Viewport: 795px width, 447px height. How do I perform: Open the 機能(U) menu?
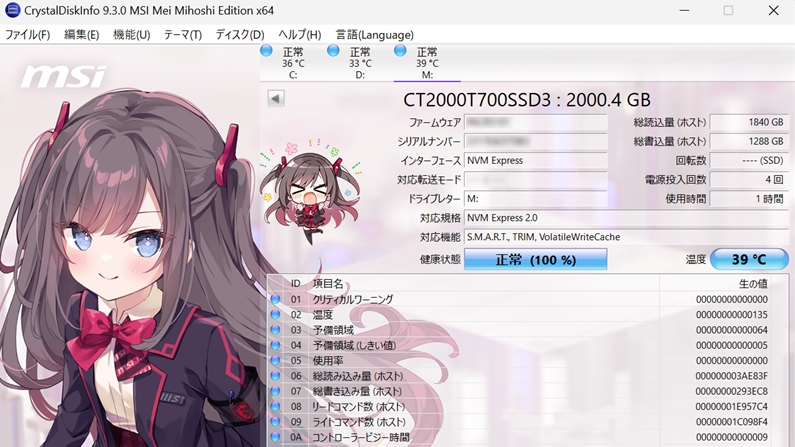pos(131,35)
